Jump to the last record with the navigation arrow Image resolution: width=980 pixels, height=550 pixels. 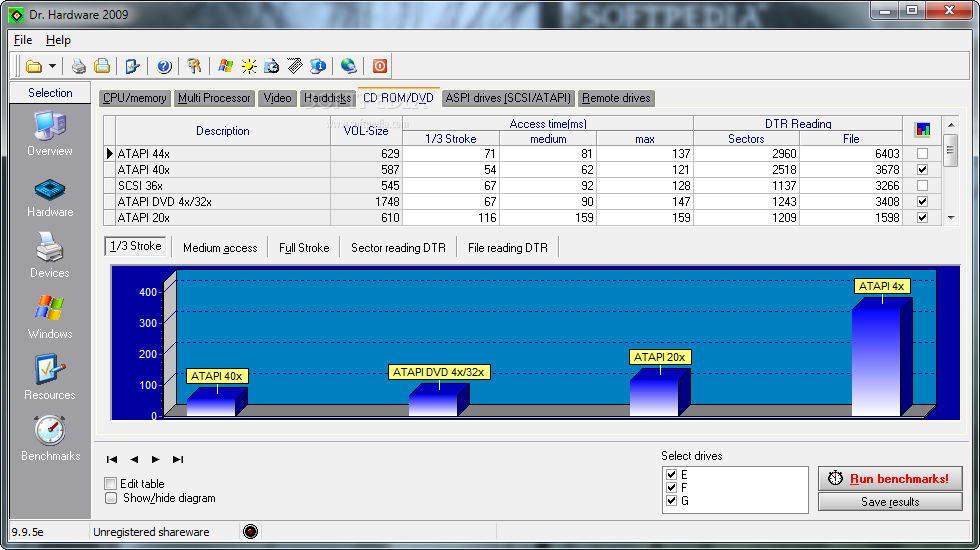(178, 459)
